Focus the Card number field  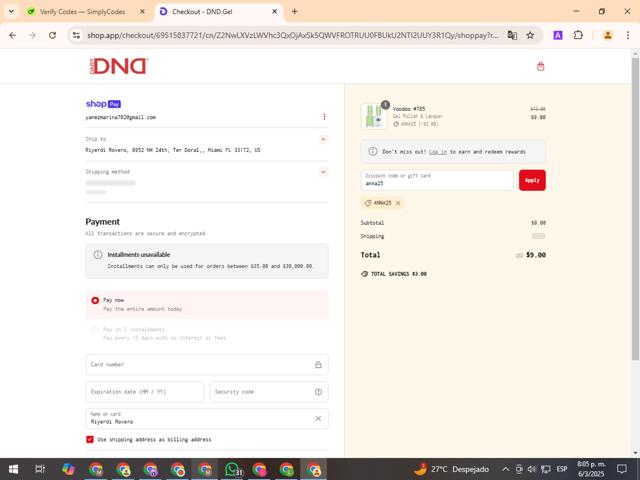coord(207,364)
